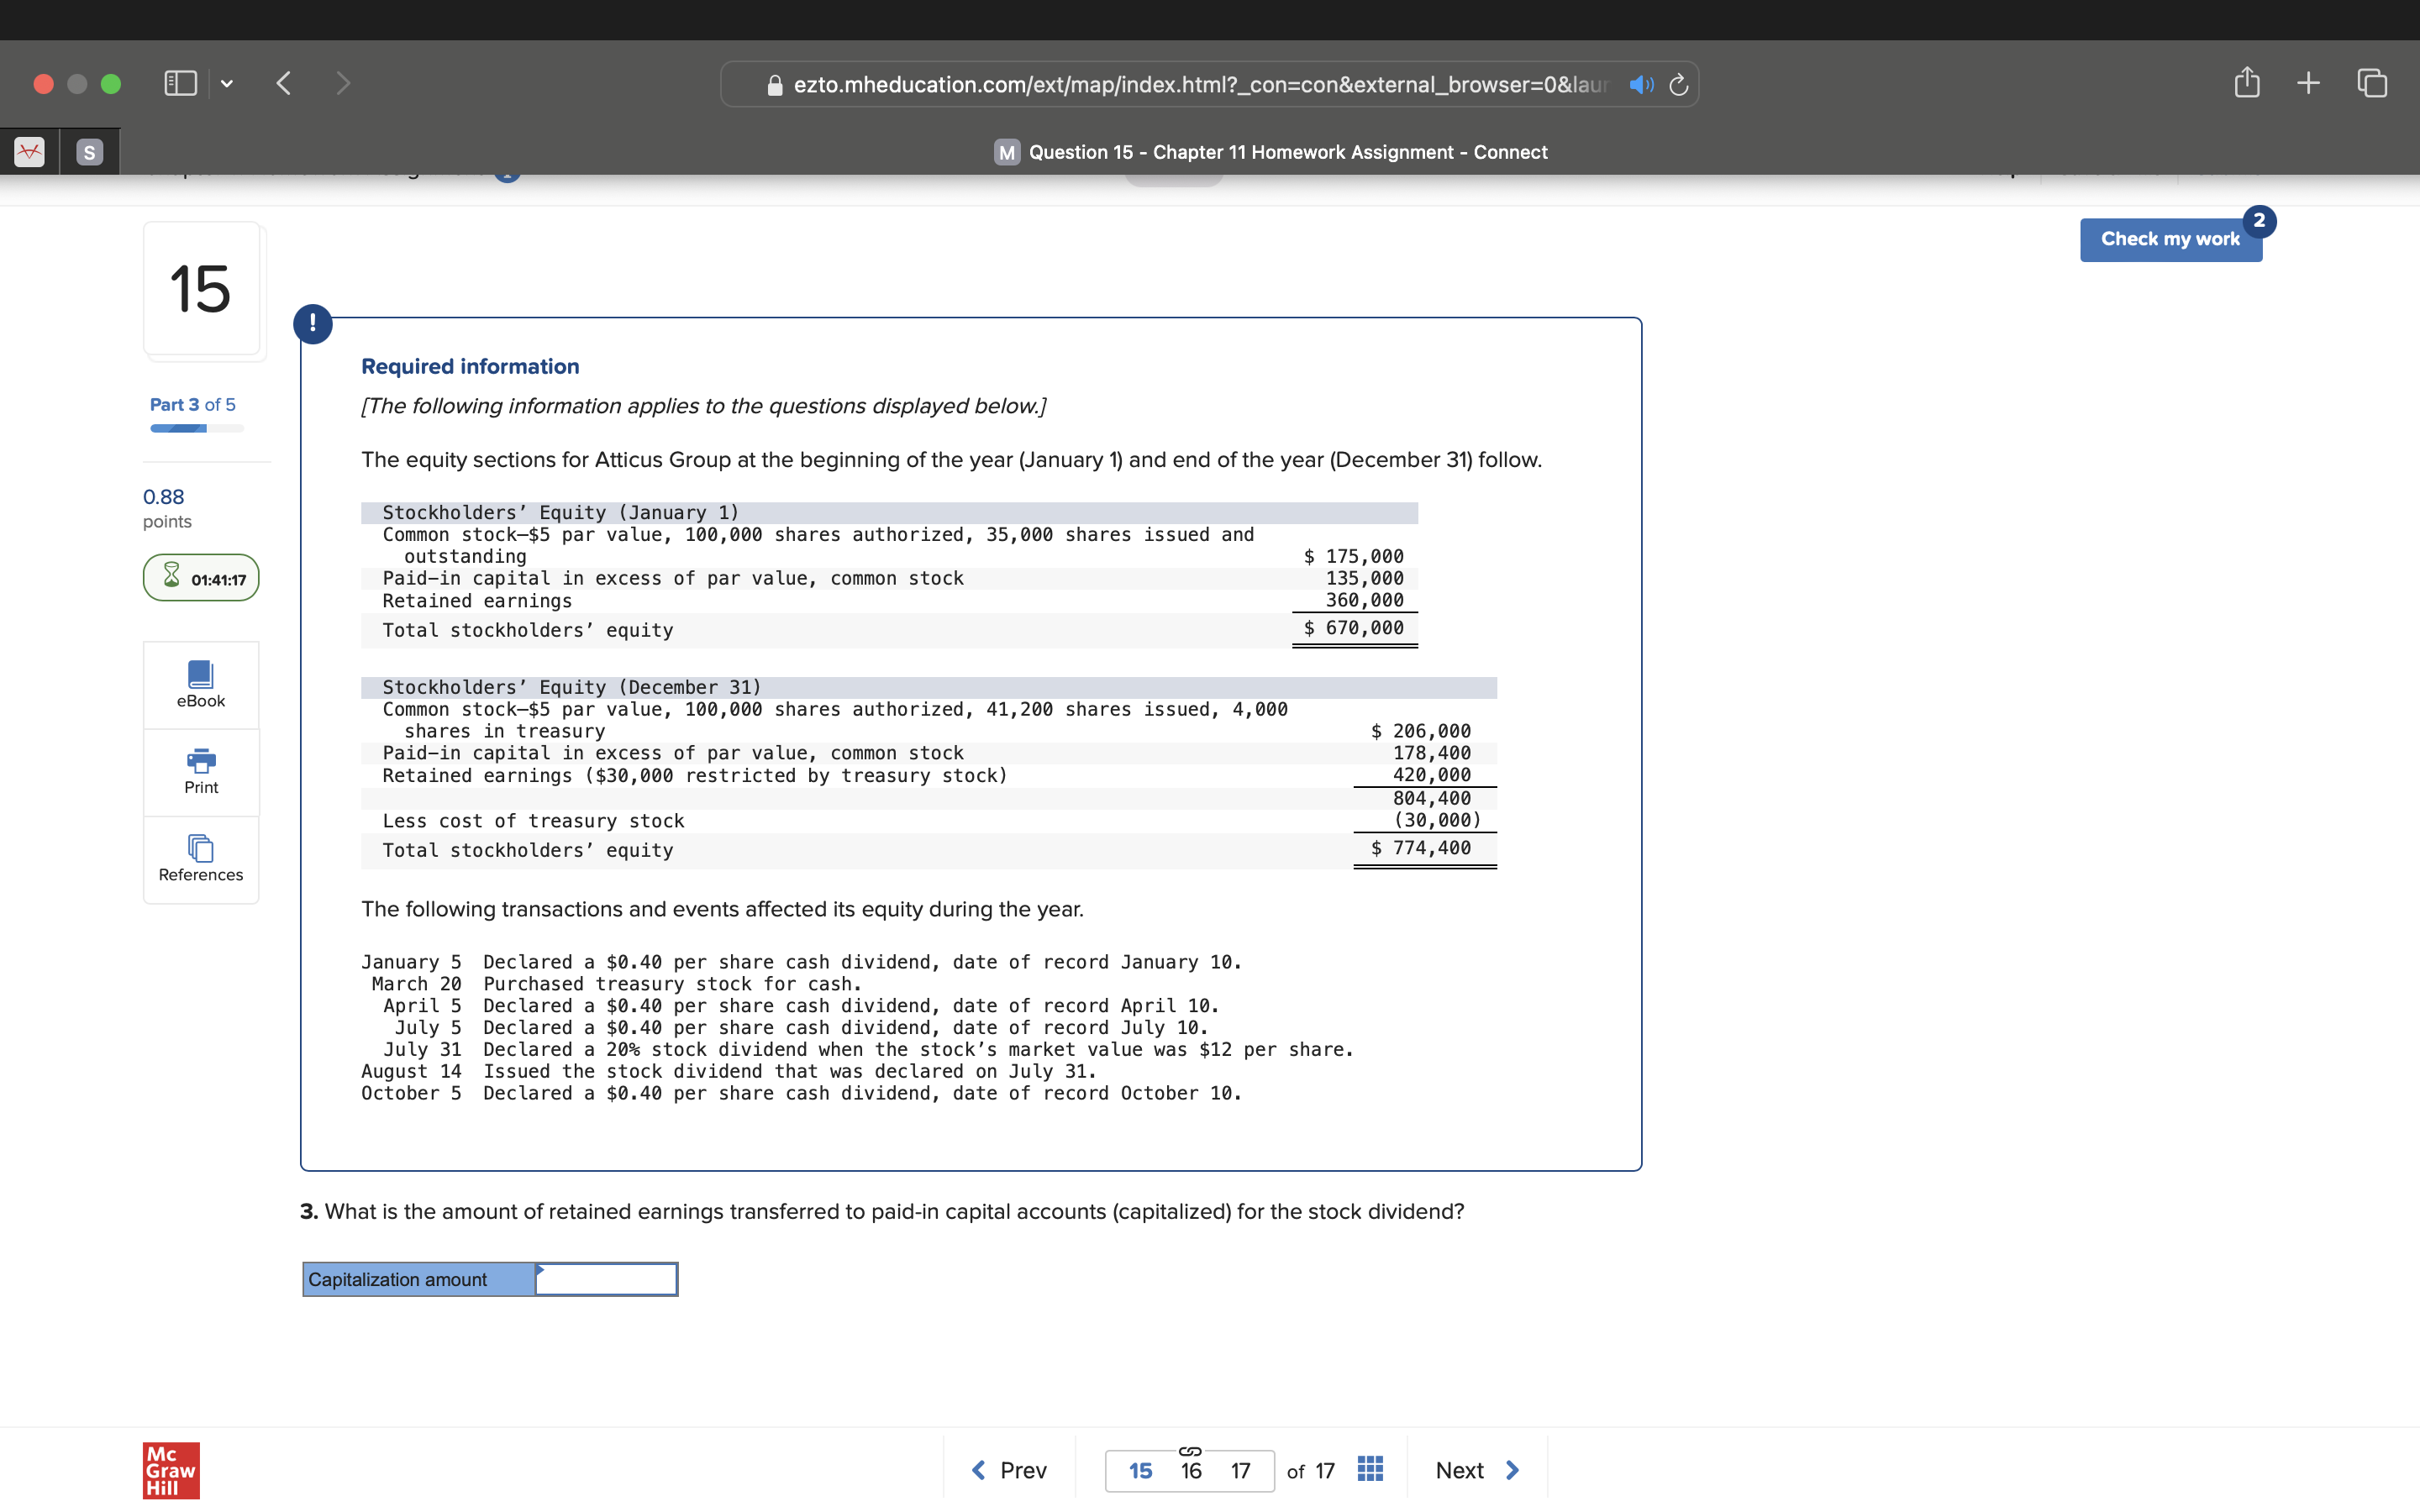Expand the sidebar dropdown chevron

click(x=227, y=84)
